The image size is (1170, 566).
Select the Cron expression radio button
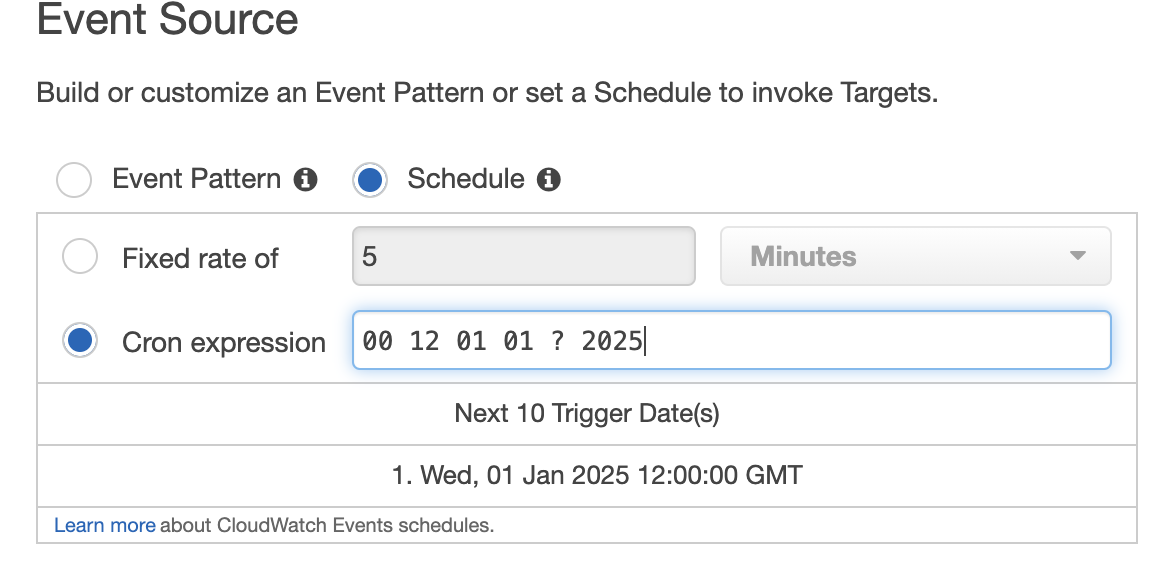point(80,341)
